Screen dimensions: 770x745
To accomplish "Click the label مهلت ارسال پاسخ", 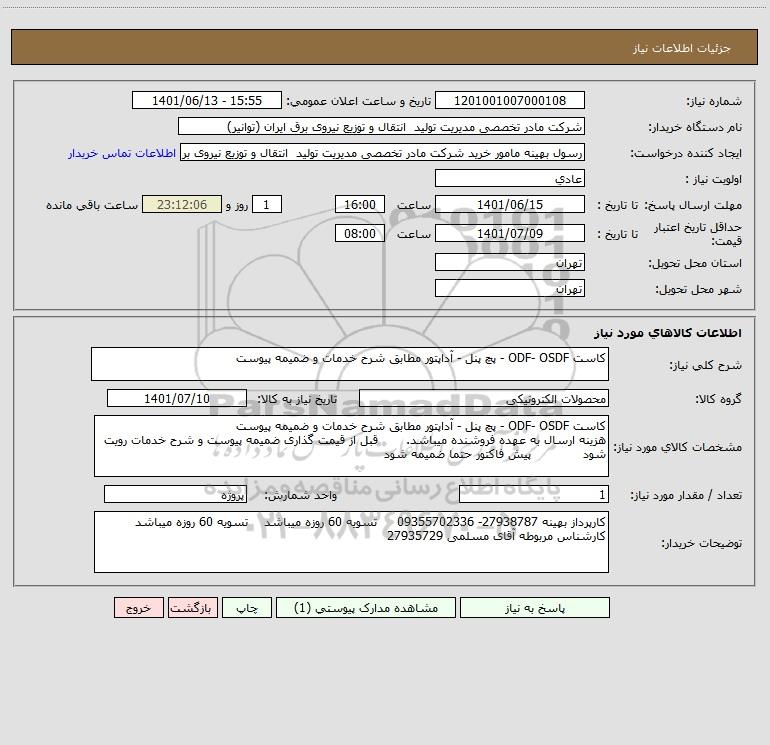I will pyautogui.click(x=693, y=205).
